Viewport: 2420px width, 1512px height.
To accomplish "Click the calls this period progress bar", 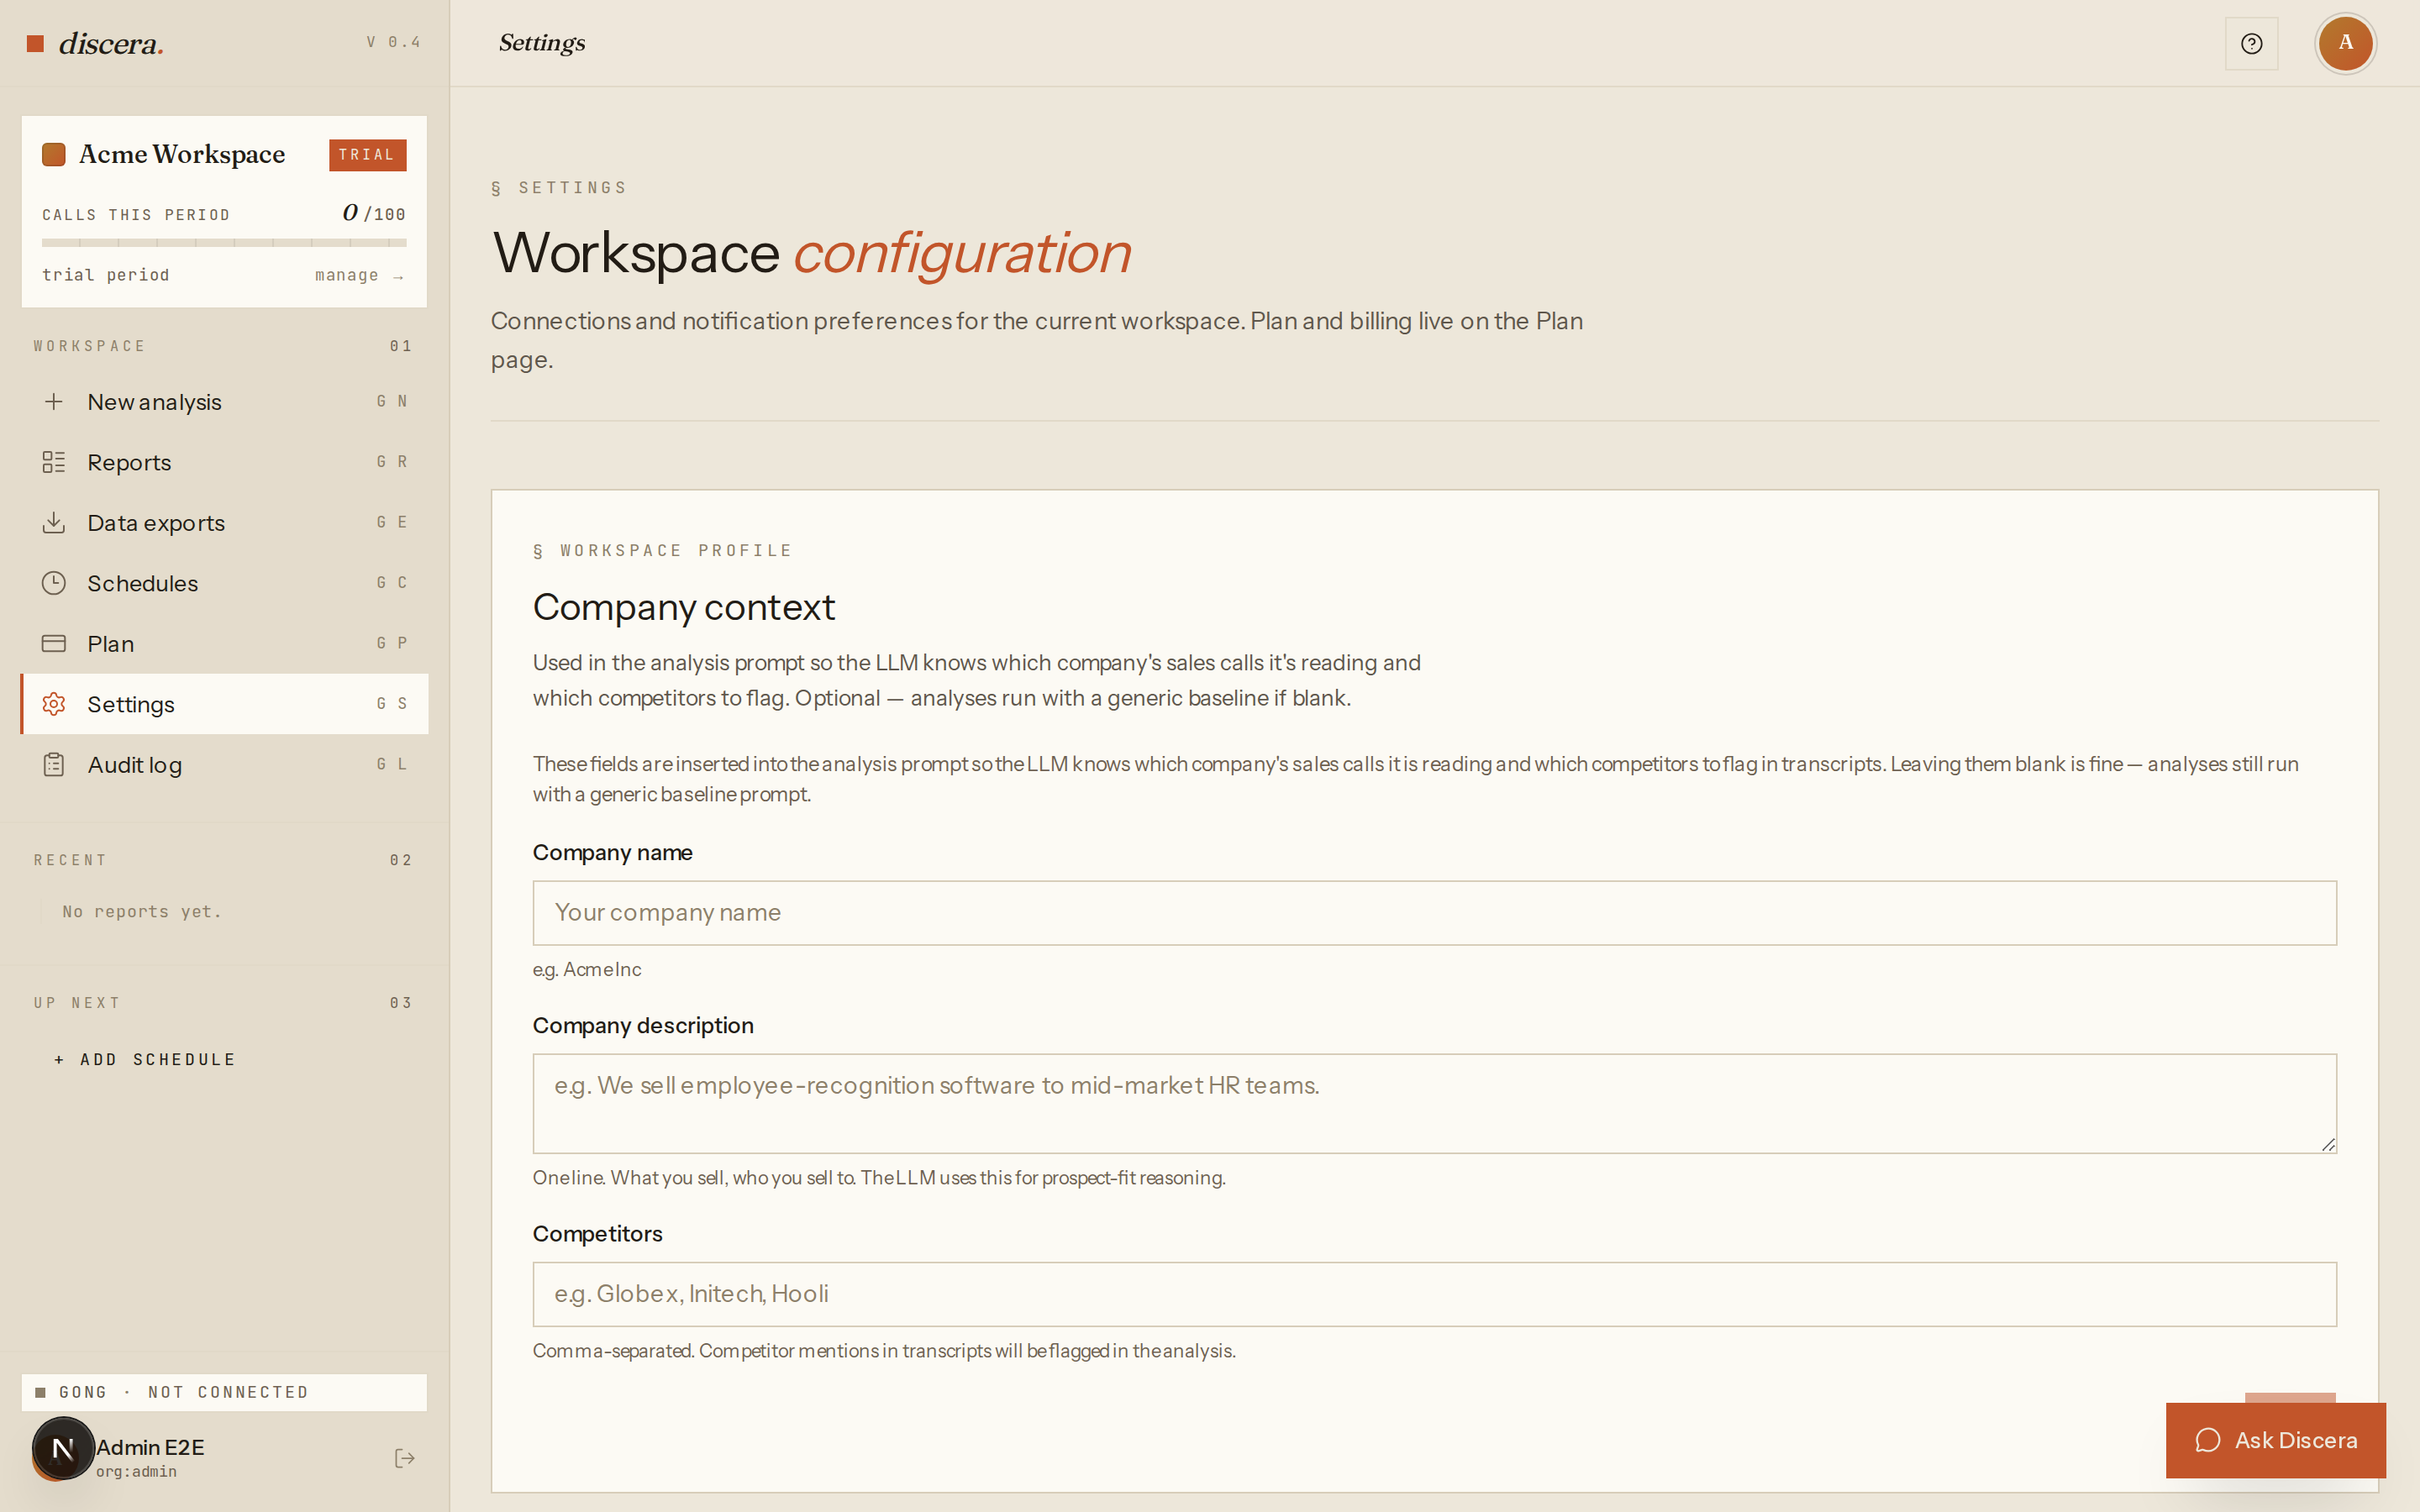I will point(224,242).
